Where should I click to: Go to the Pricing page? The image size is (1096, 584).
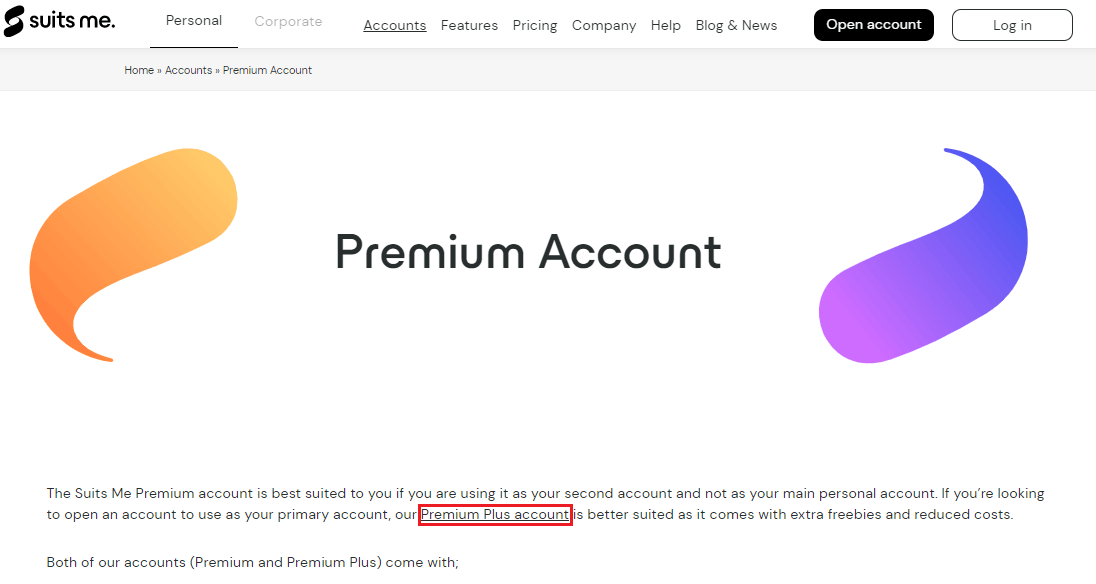click(535, 25)
